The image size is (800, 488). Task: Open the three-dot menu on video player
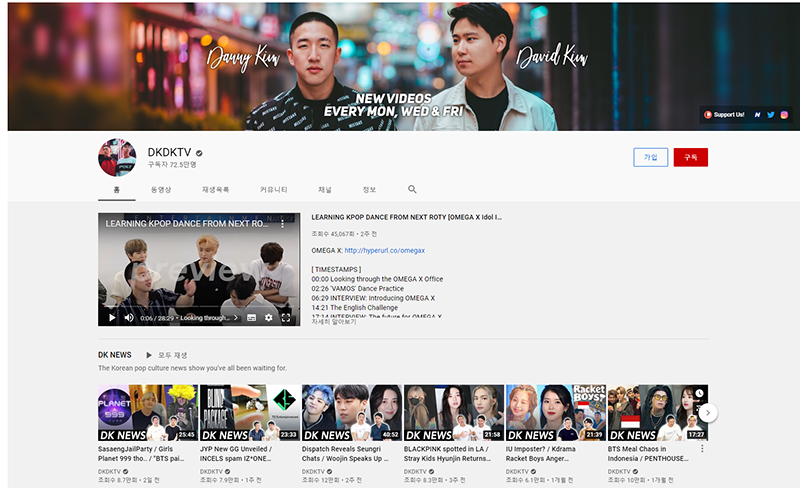click(x=283, y=224)
